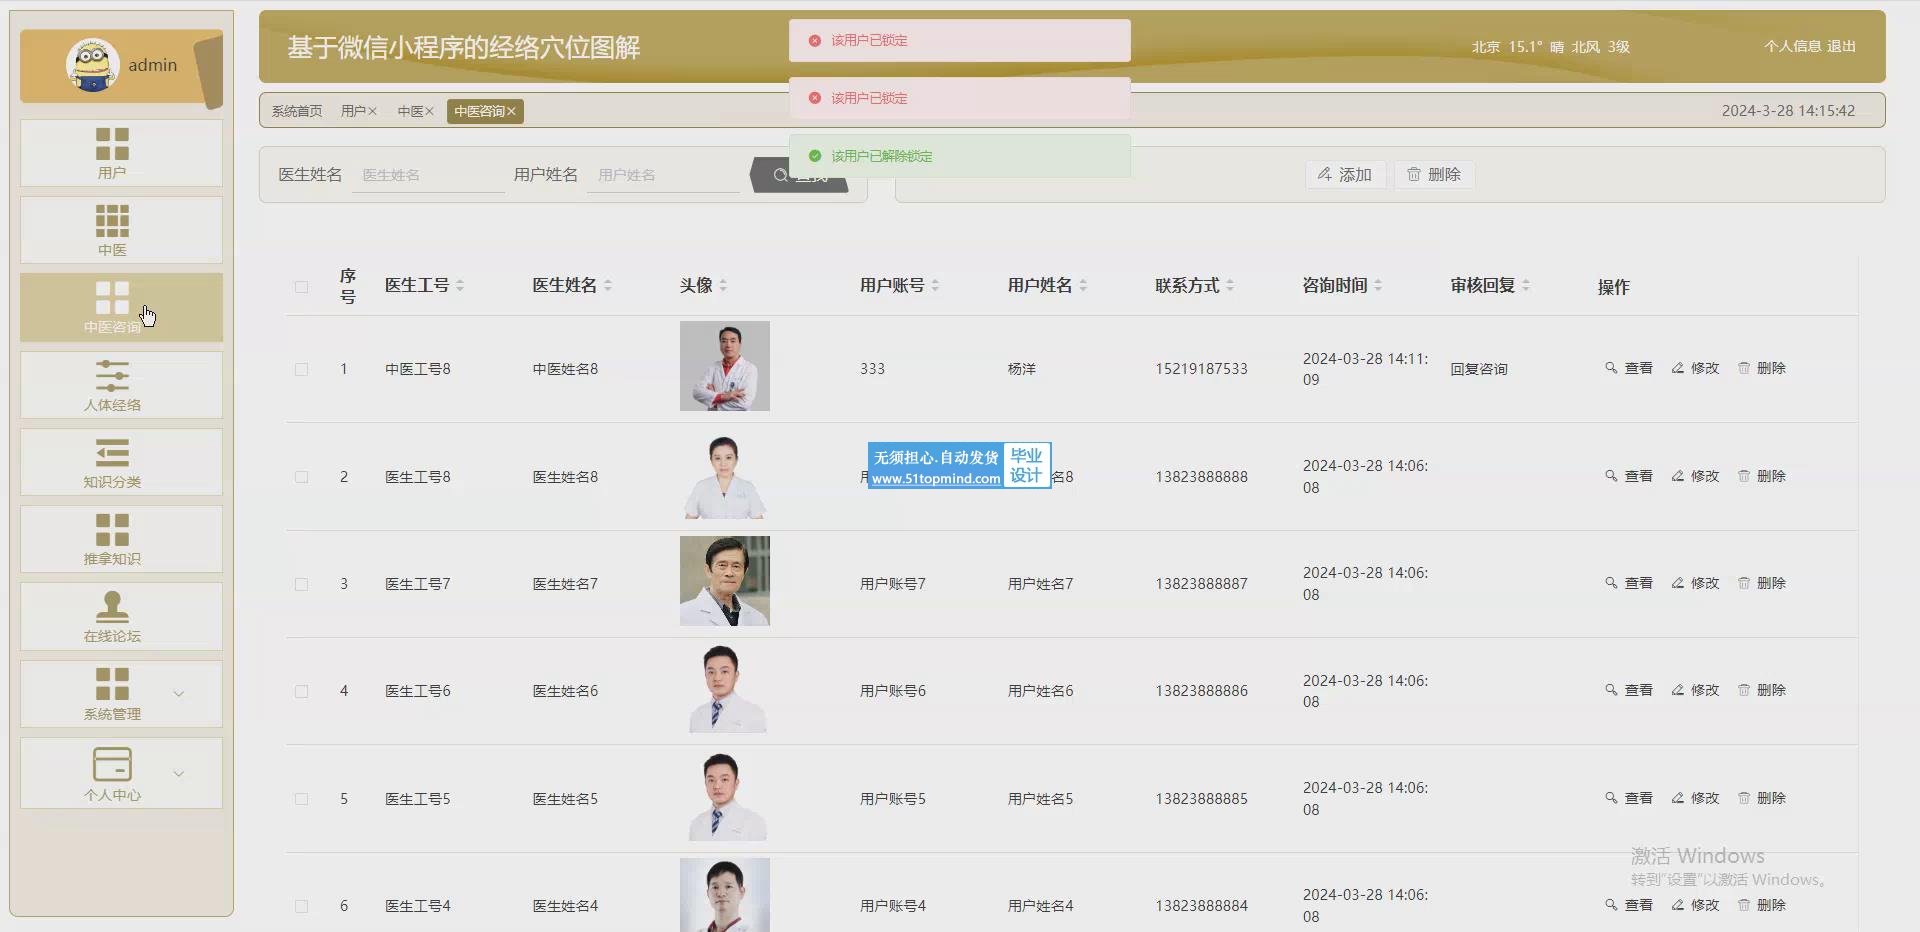Viewport: 1920px width, 932px height.
Task: Focus the 医生姓名 search field
Action: pyautogui.click(x=427, y=175)
